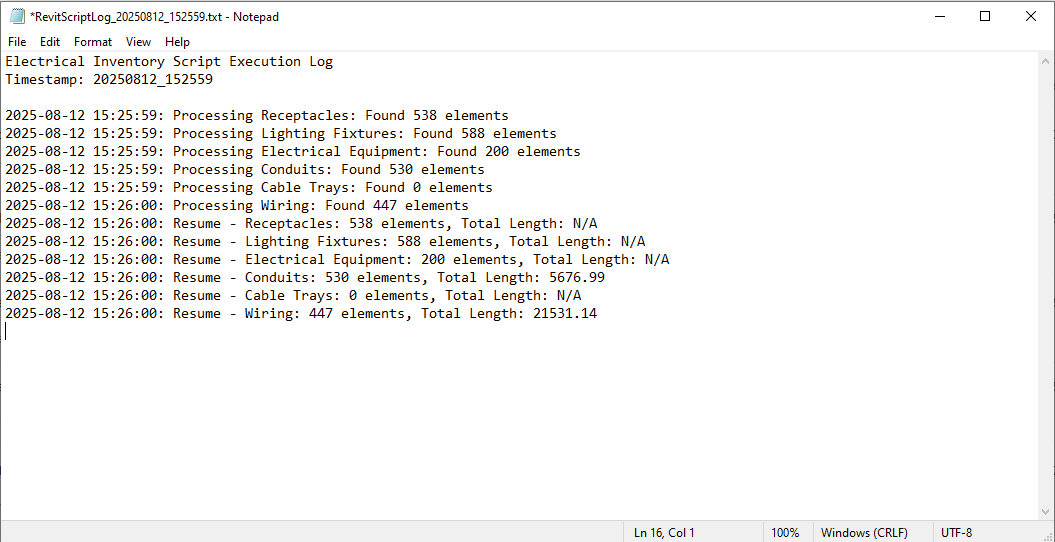The height and width of the screenshot is (542, 1055).
Task: Click the Notepad icon in title bar
Action: coord(16,16)
